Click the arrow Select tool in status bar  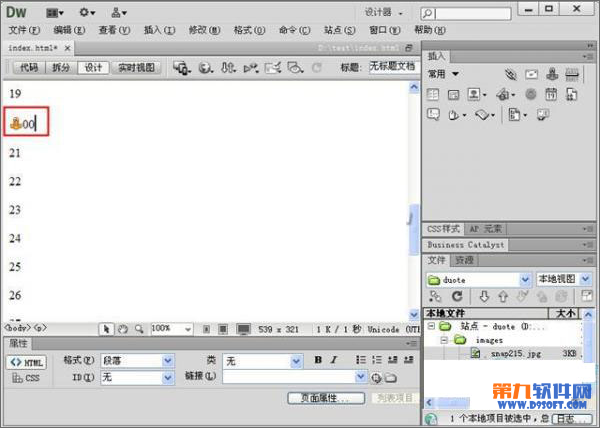(x=106, y=328)
